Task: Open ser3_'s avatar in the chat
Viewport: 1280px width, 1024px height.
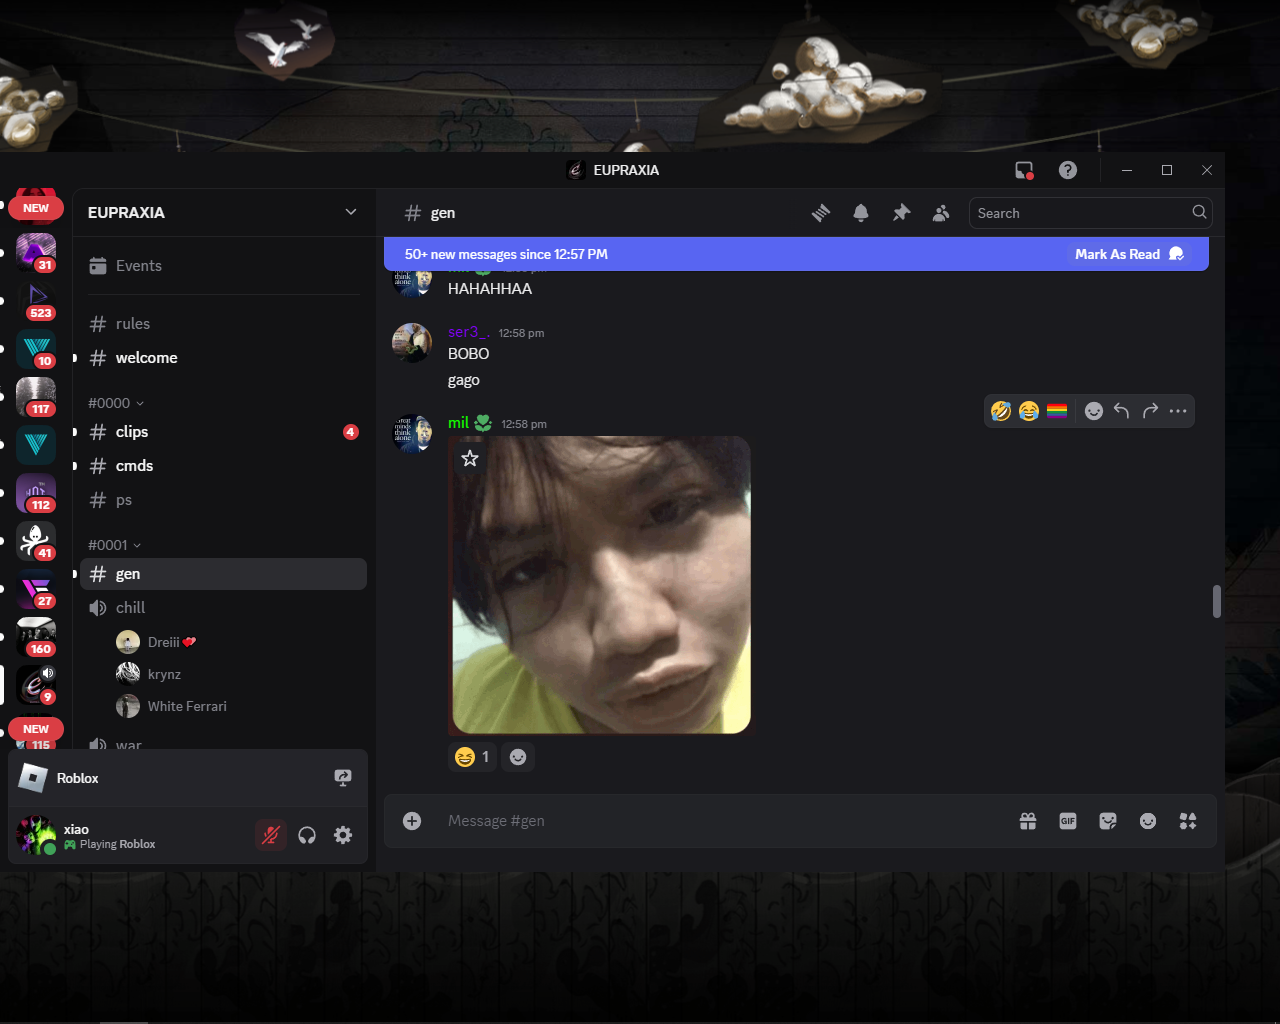Action: pos(412,343)
